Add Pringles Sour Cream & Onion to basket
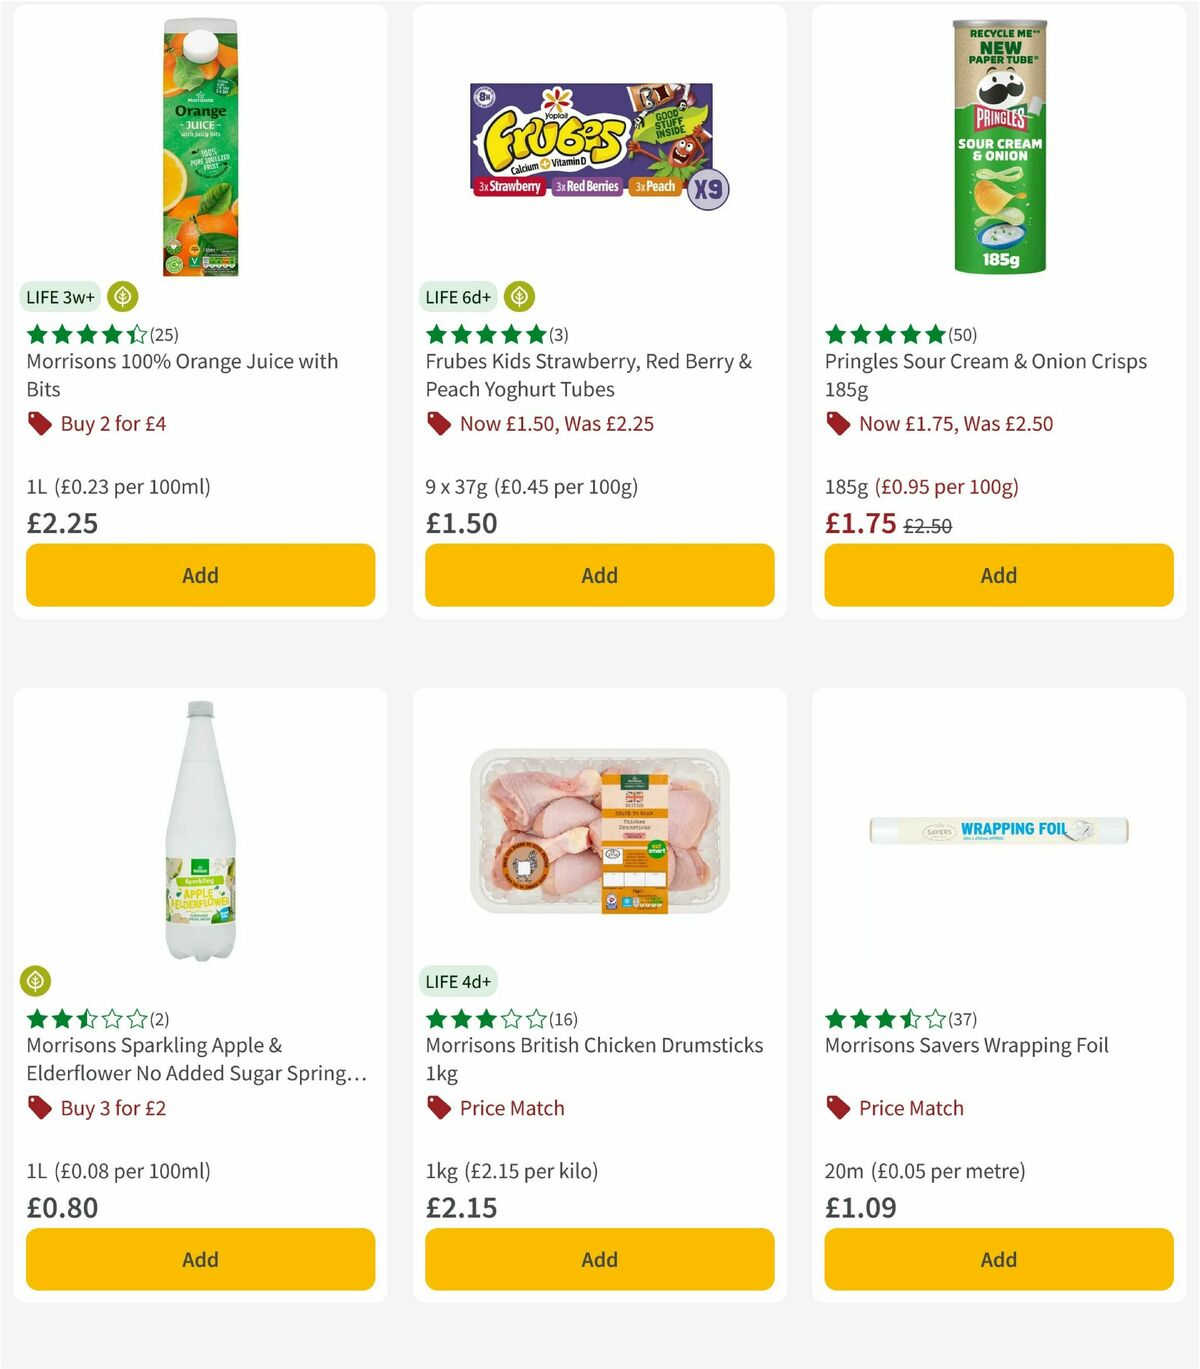 click(x=998, y=575)
